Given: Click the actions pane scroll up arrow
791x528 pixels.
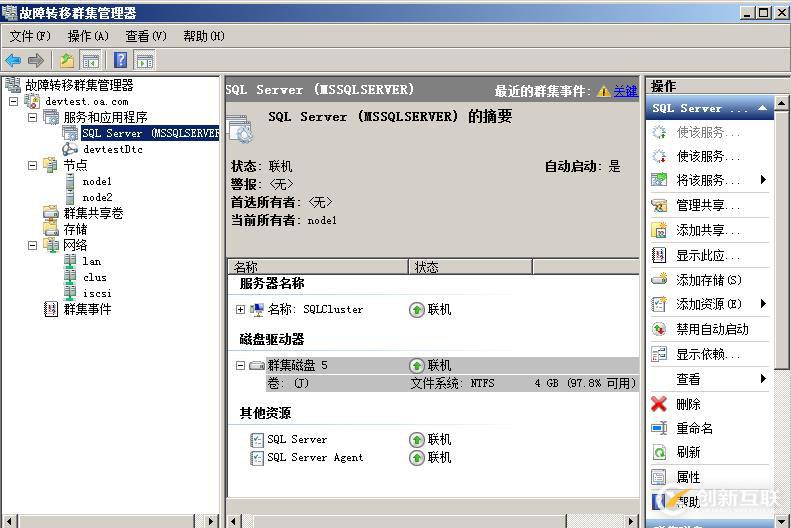Looking at the screenshot, I should 781,104.
